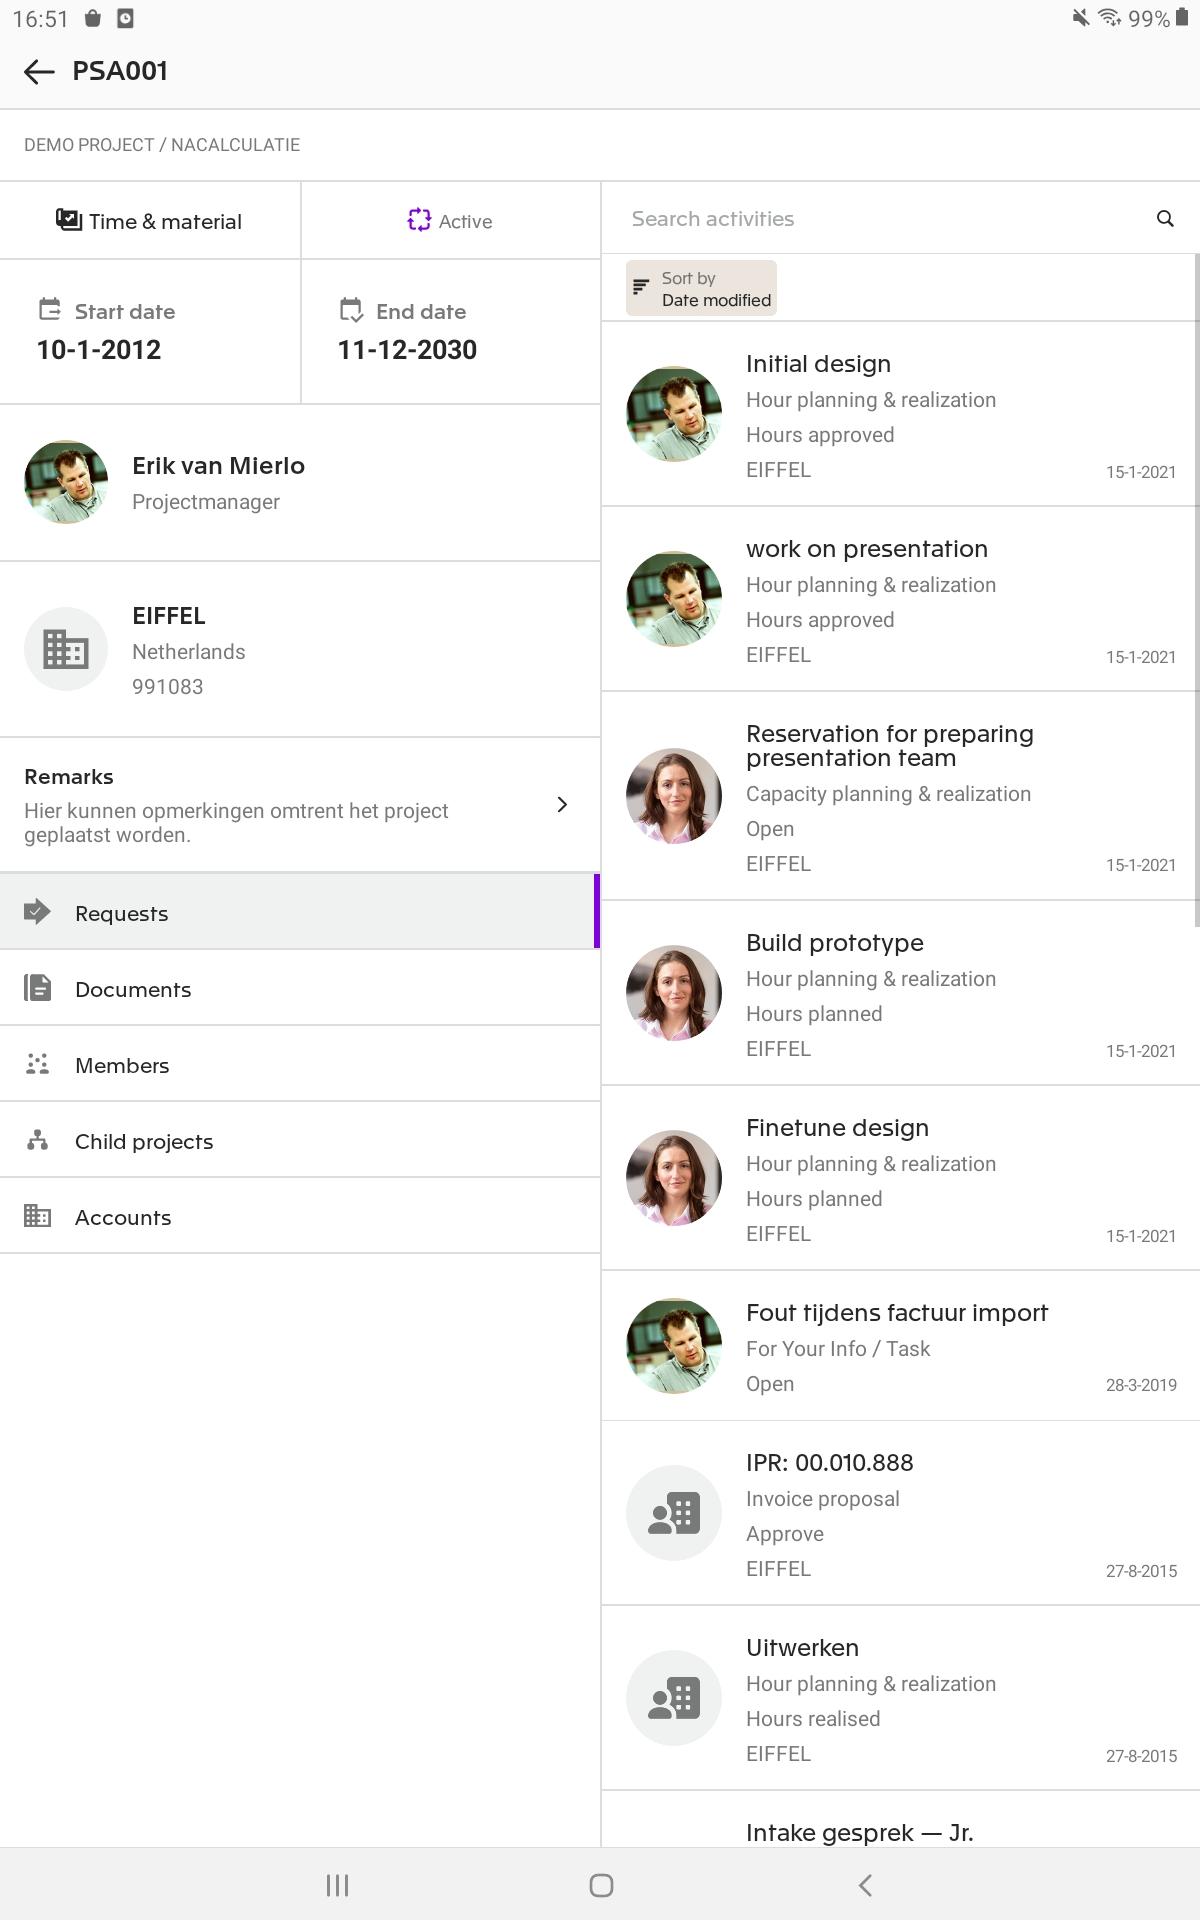Expand the Remarks section chevron
The image size is (1200, 1920).
click(562, 804)
